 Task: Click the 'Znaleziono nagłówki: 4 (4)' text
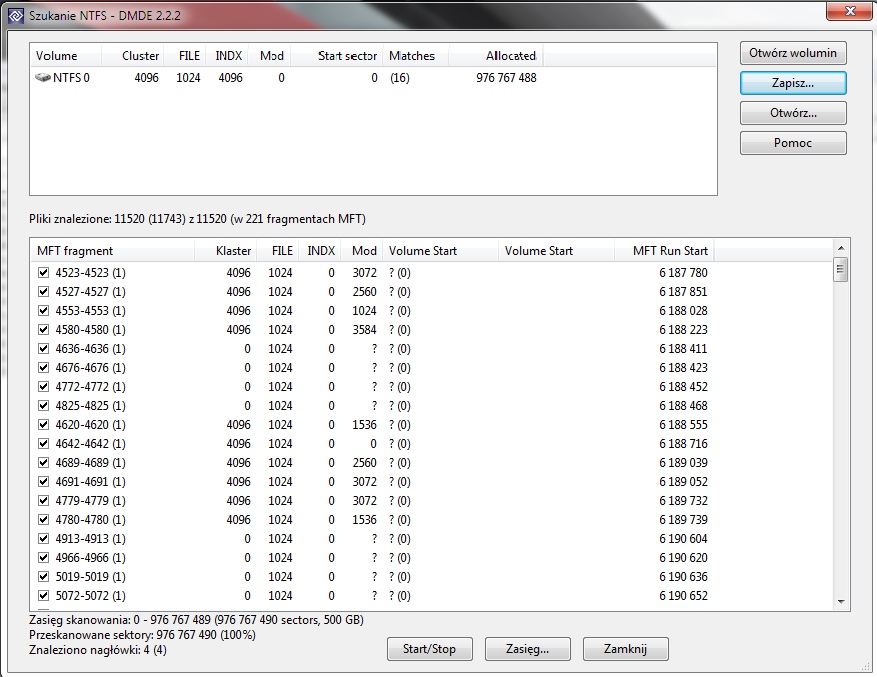coord(98,650)
